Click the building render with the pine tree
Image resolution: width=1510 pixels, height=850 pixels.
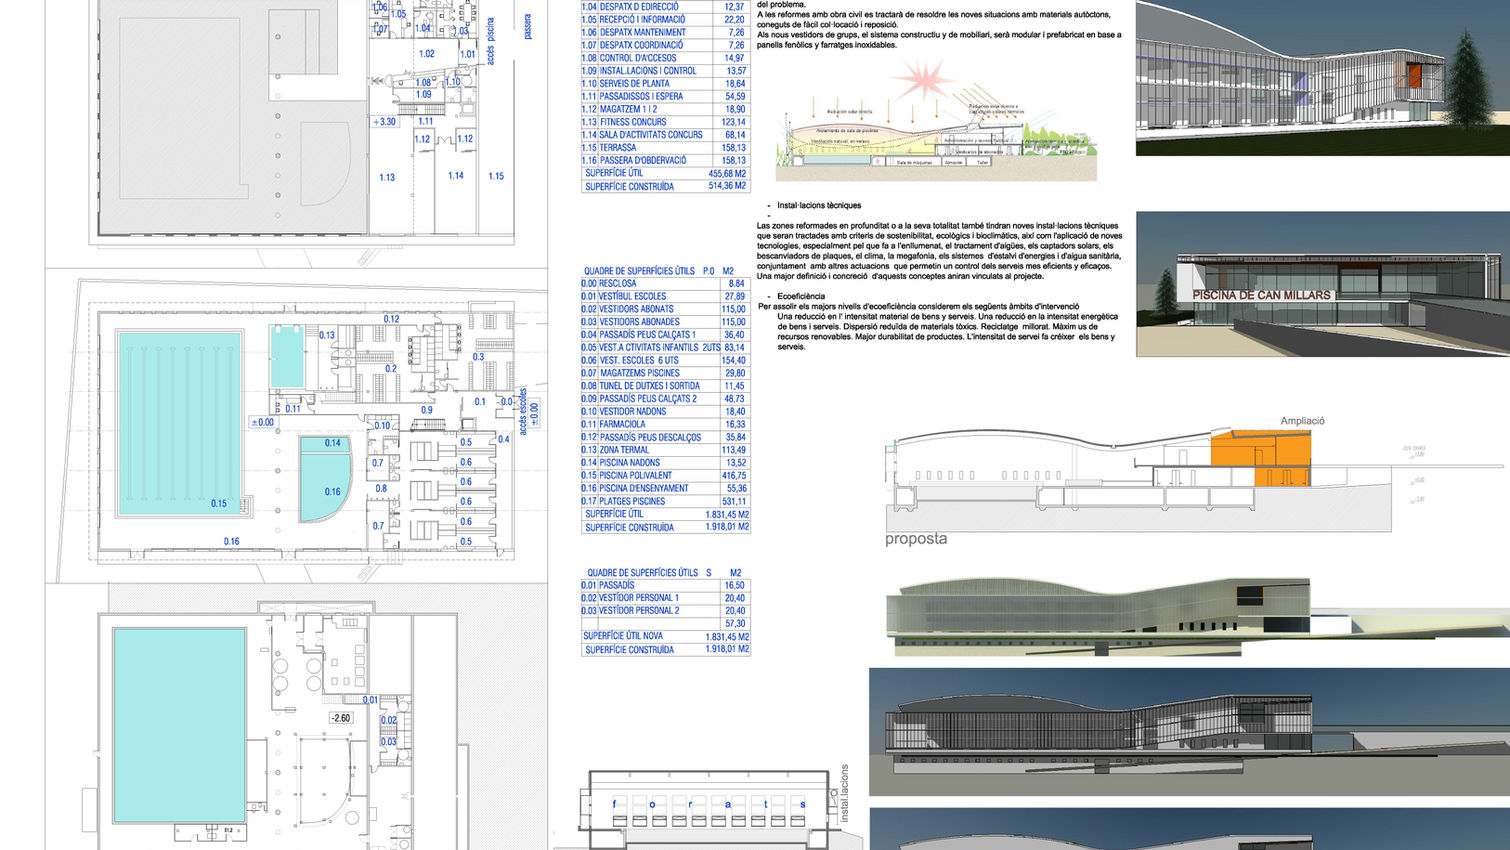(x=1322, y=78)
